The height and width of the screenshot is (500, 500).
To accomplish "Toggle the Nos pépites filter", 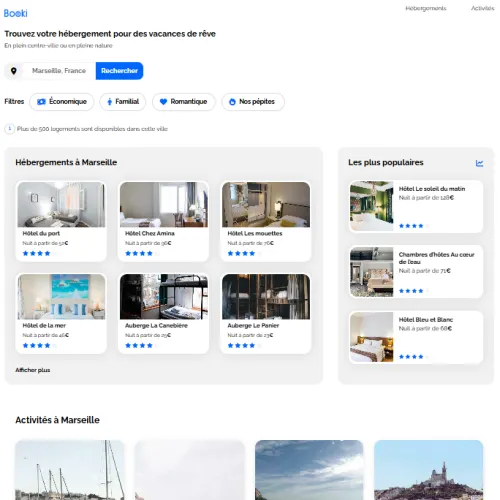I will [x=253, y=102].
